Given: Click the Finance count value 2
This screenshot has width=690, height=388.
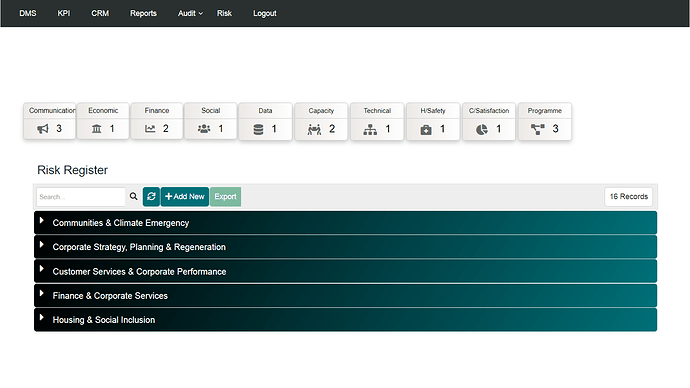Looking at the screenshot, I should tap(165, 128).
